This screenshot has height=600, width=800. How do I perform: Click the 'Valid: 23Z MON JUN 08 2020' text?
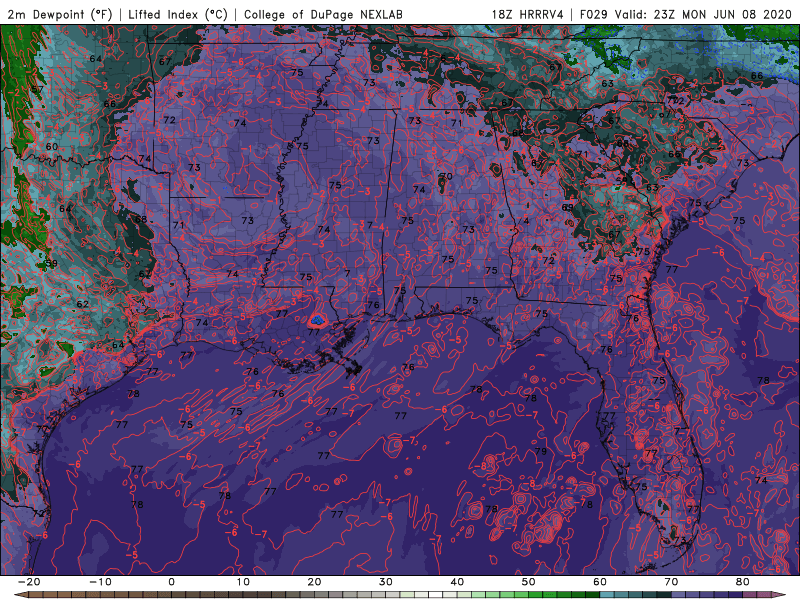(706, 14)
